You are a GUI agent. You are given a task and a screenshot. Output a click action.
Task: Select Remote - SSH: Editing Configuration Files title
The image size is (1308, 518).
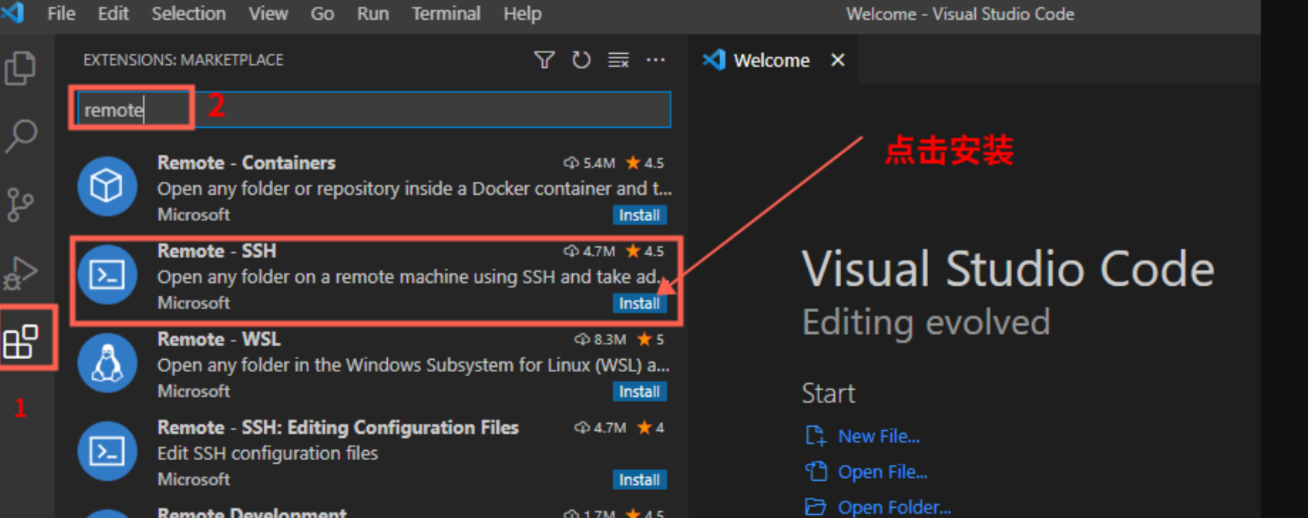(x=338, y=427)
